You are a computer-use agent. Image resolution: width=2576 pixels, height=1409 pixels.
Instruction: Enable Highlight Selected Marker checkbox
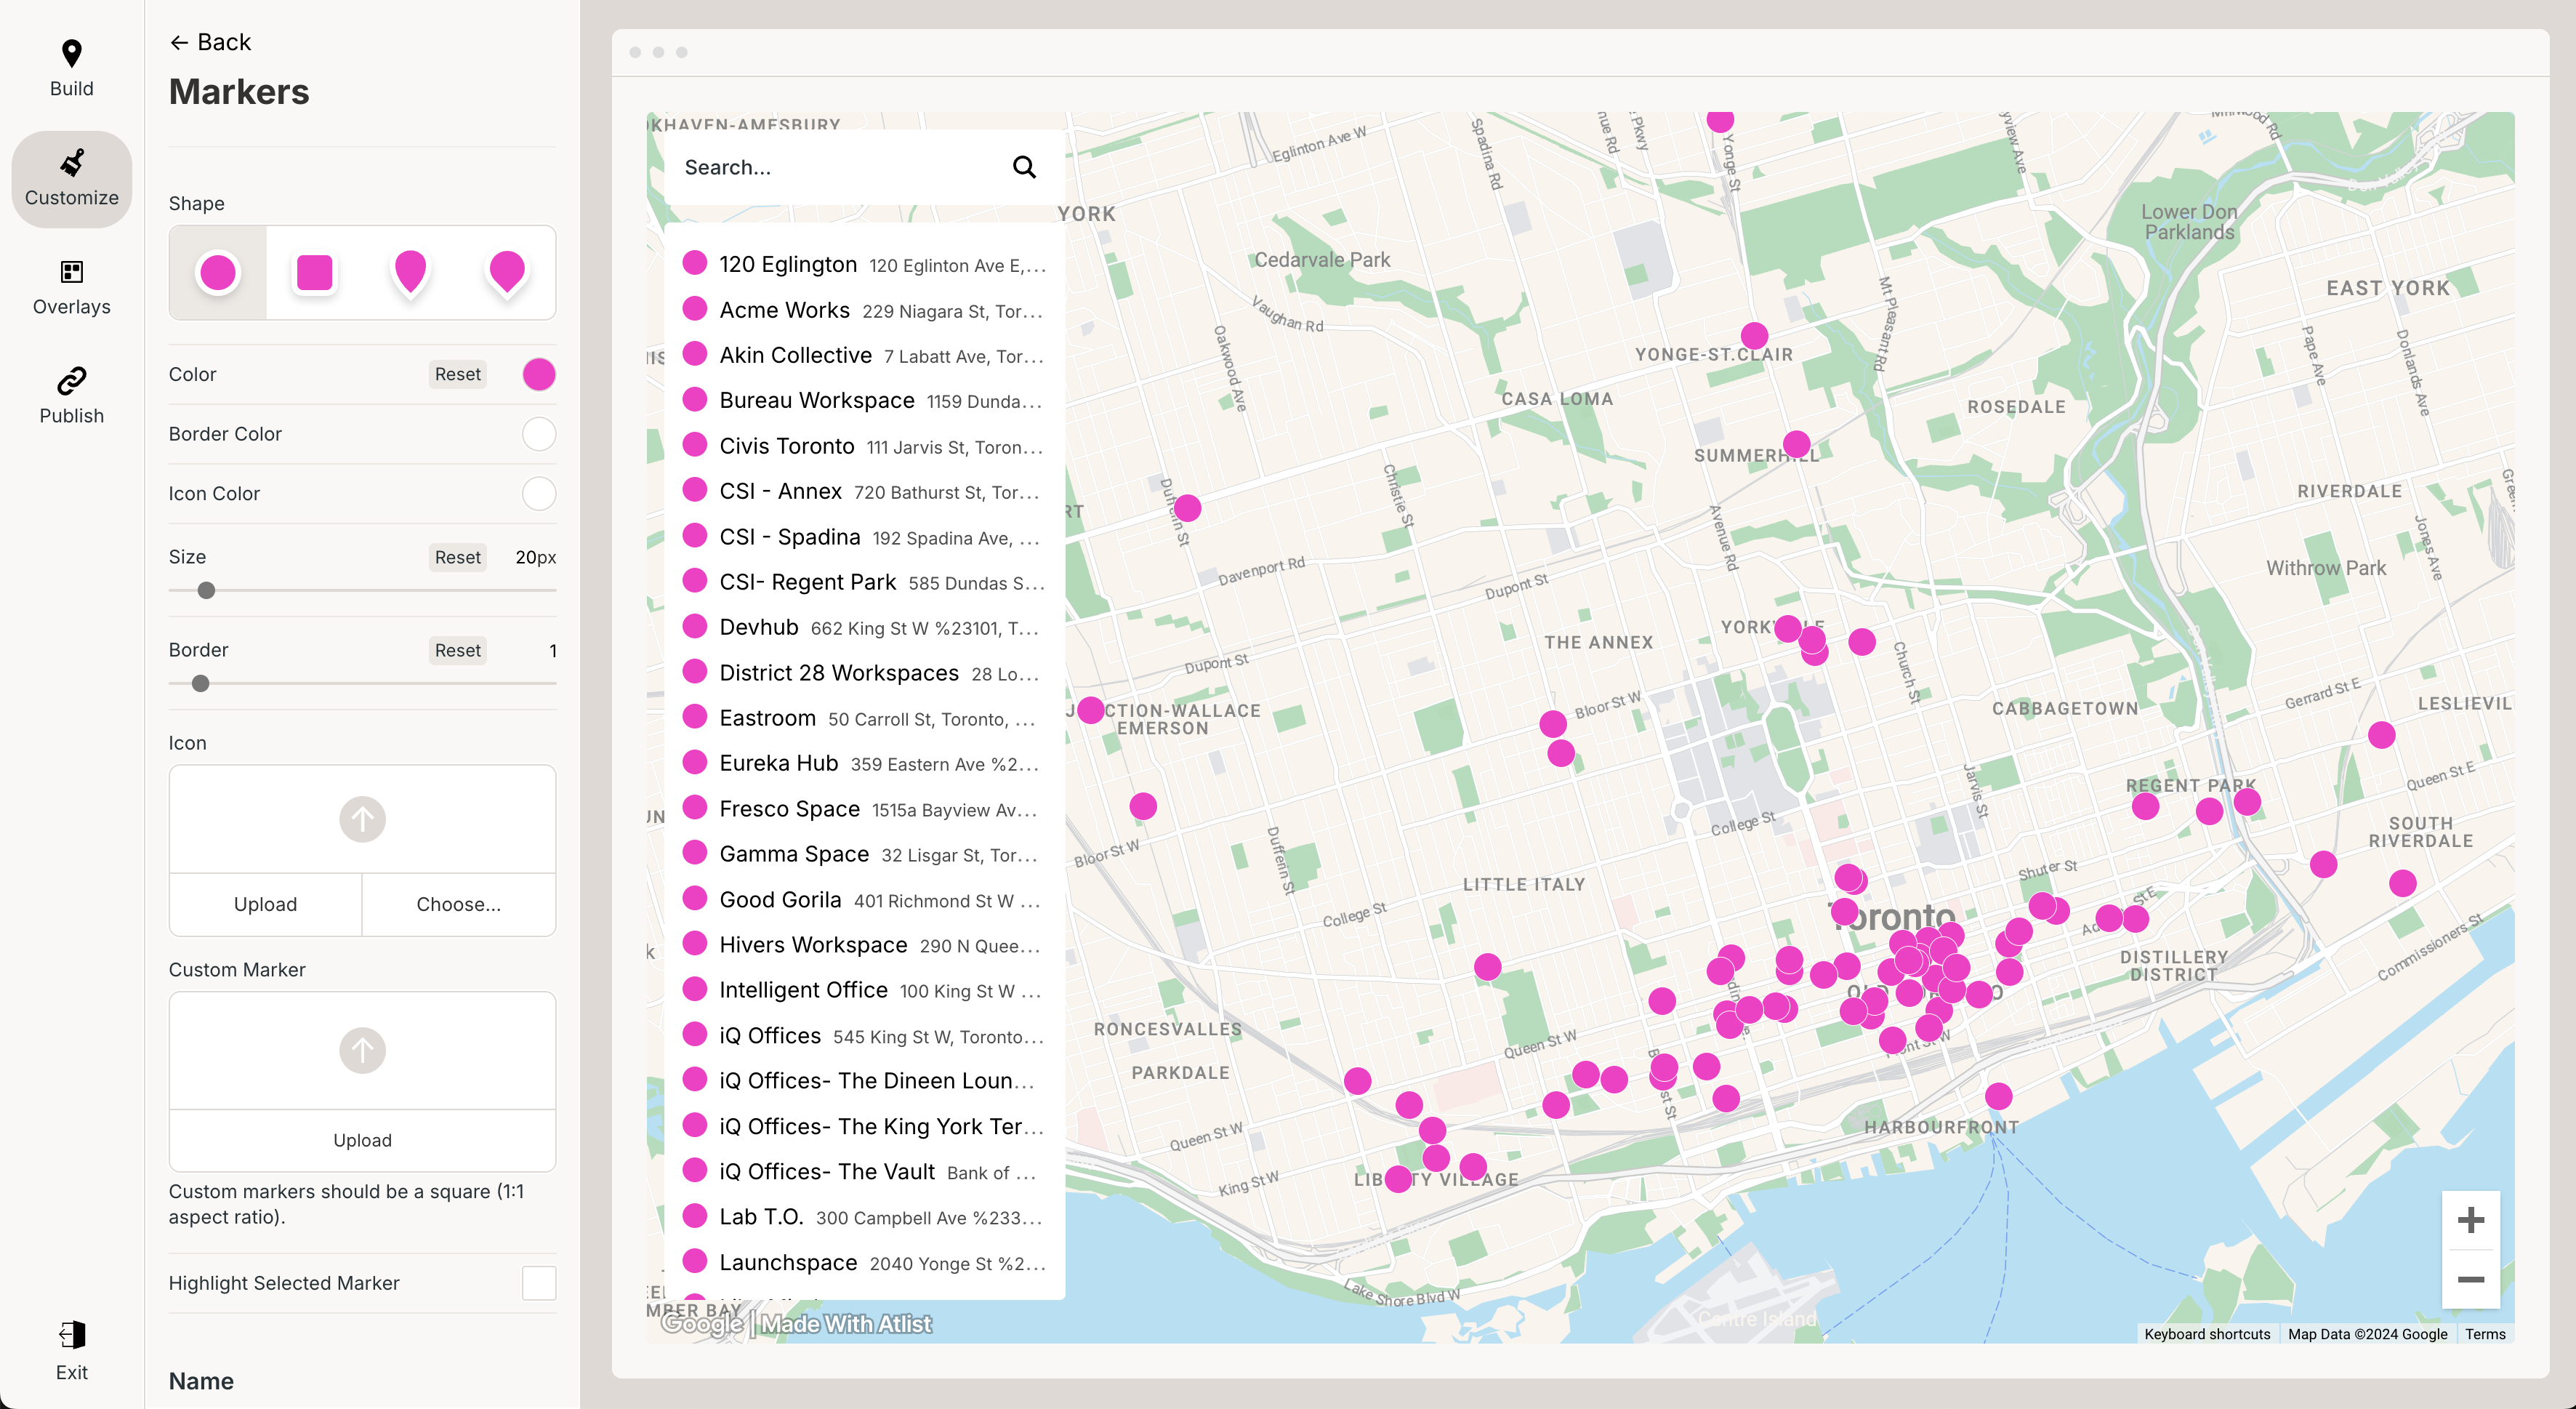[538, 1283]
